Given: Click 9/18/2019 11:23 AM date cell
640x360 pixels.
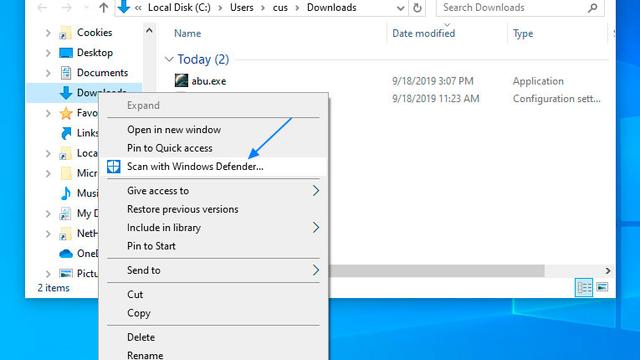Looking at the screenshot, I should tap(436, 99).
